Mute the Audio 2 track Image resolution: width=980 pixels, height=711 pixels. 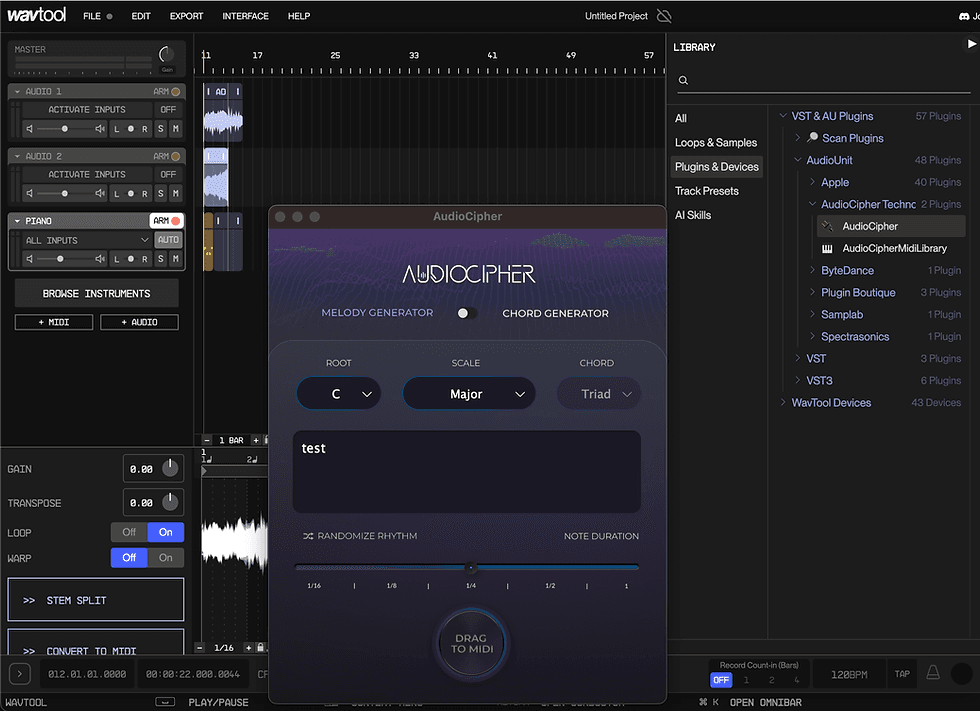(x=176, y=194)
